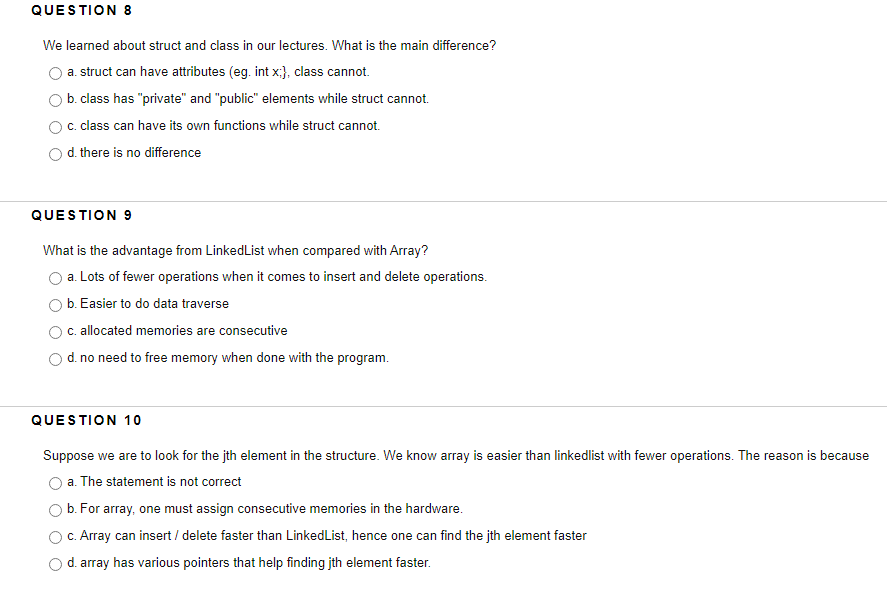Screen dimensions: 887x608
Task: Click the QUESTION 9 heading
Action: tap(81, 215)
